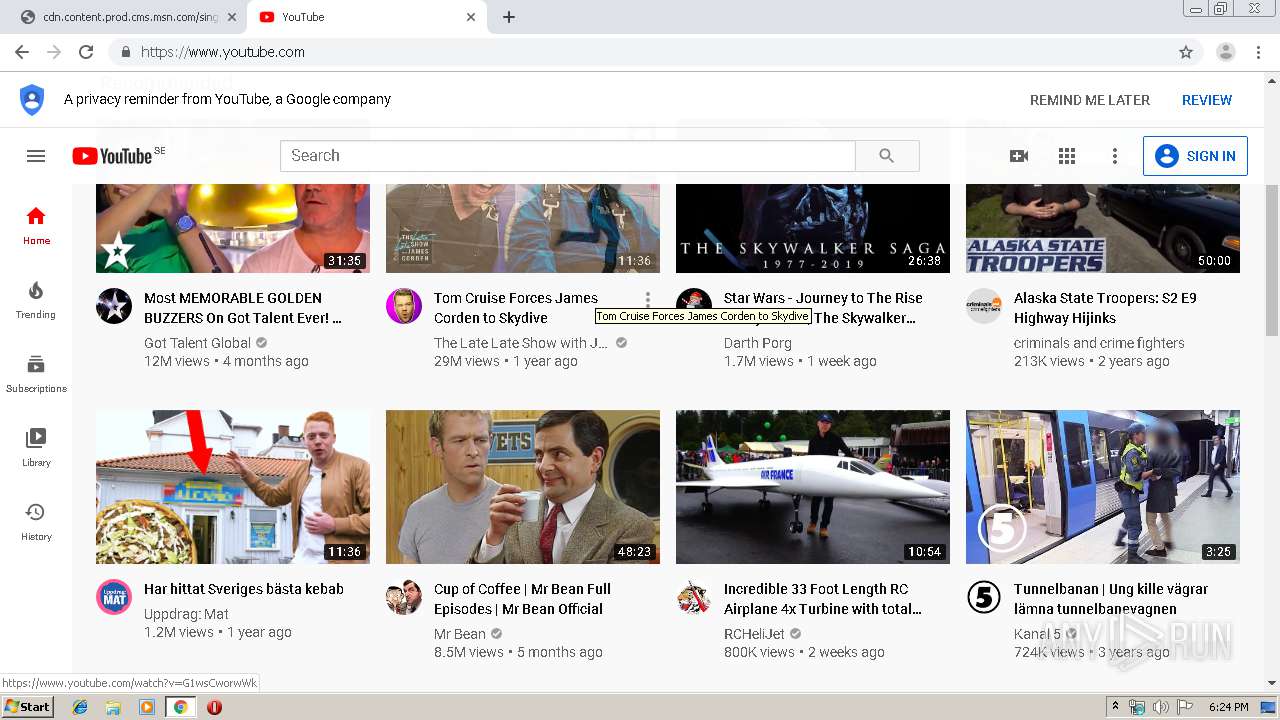Reload the page

point(86,52)
